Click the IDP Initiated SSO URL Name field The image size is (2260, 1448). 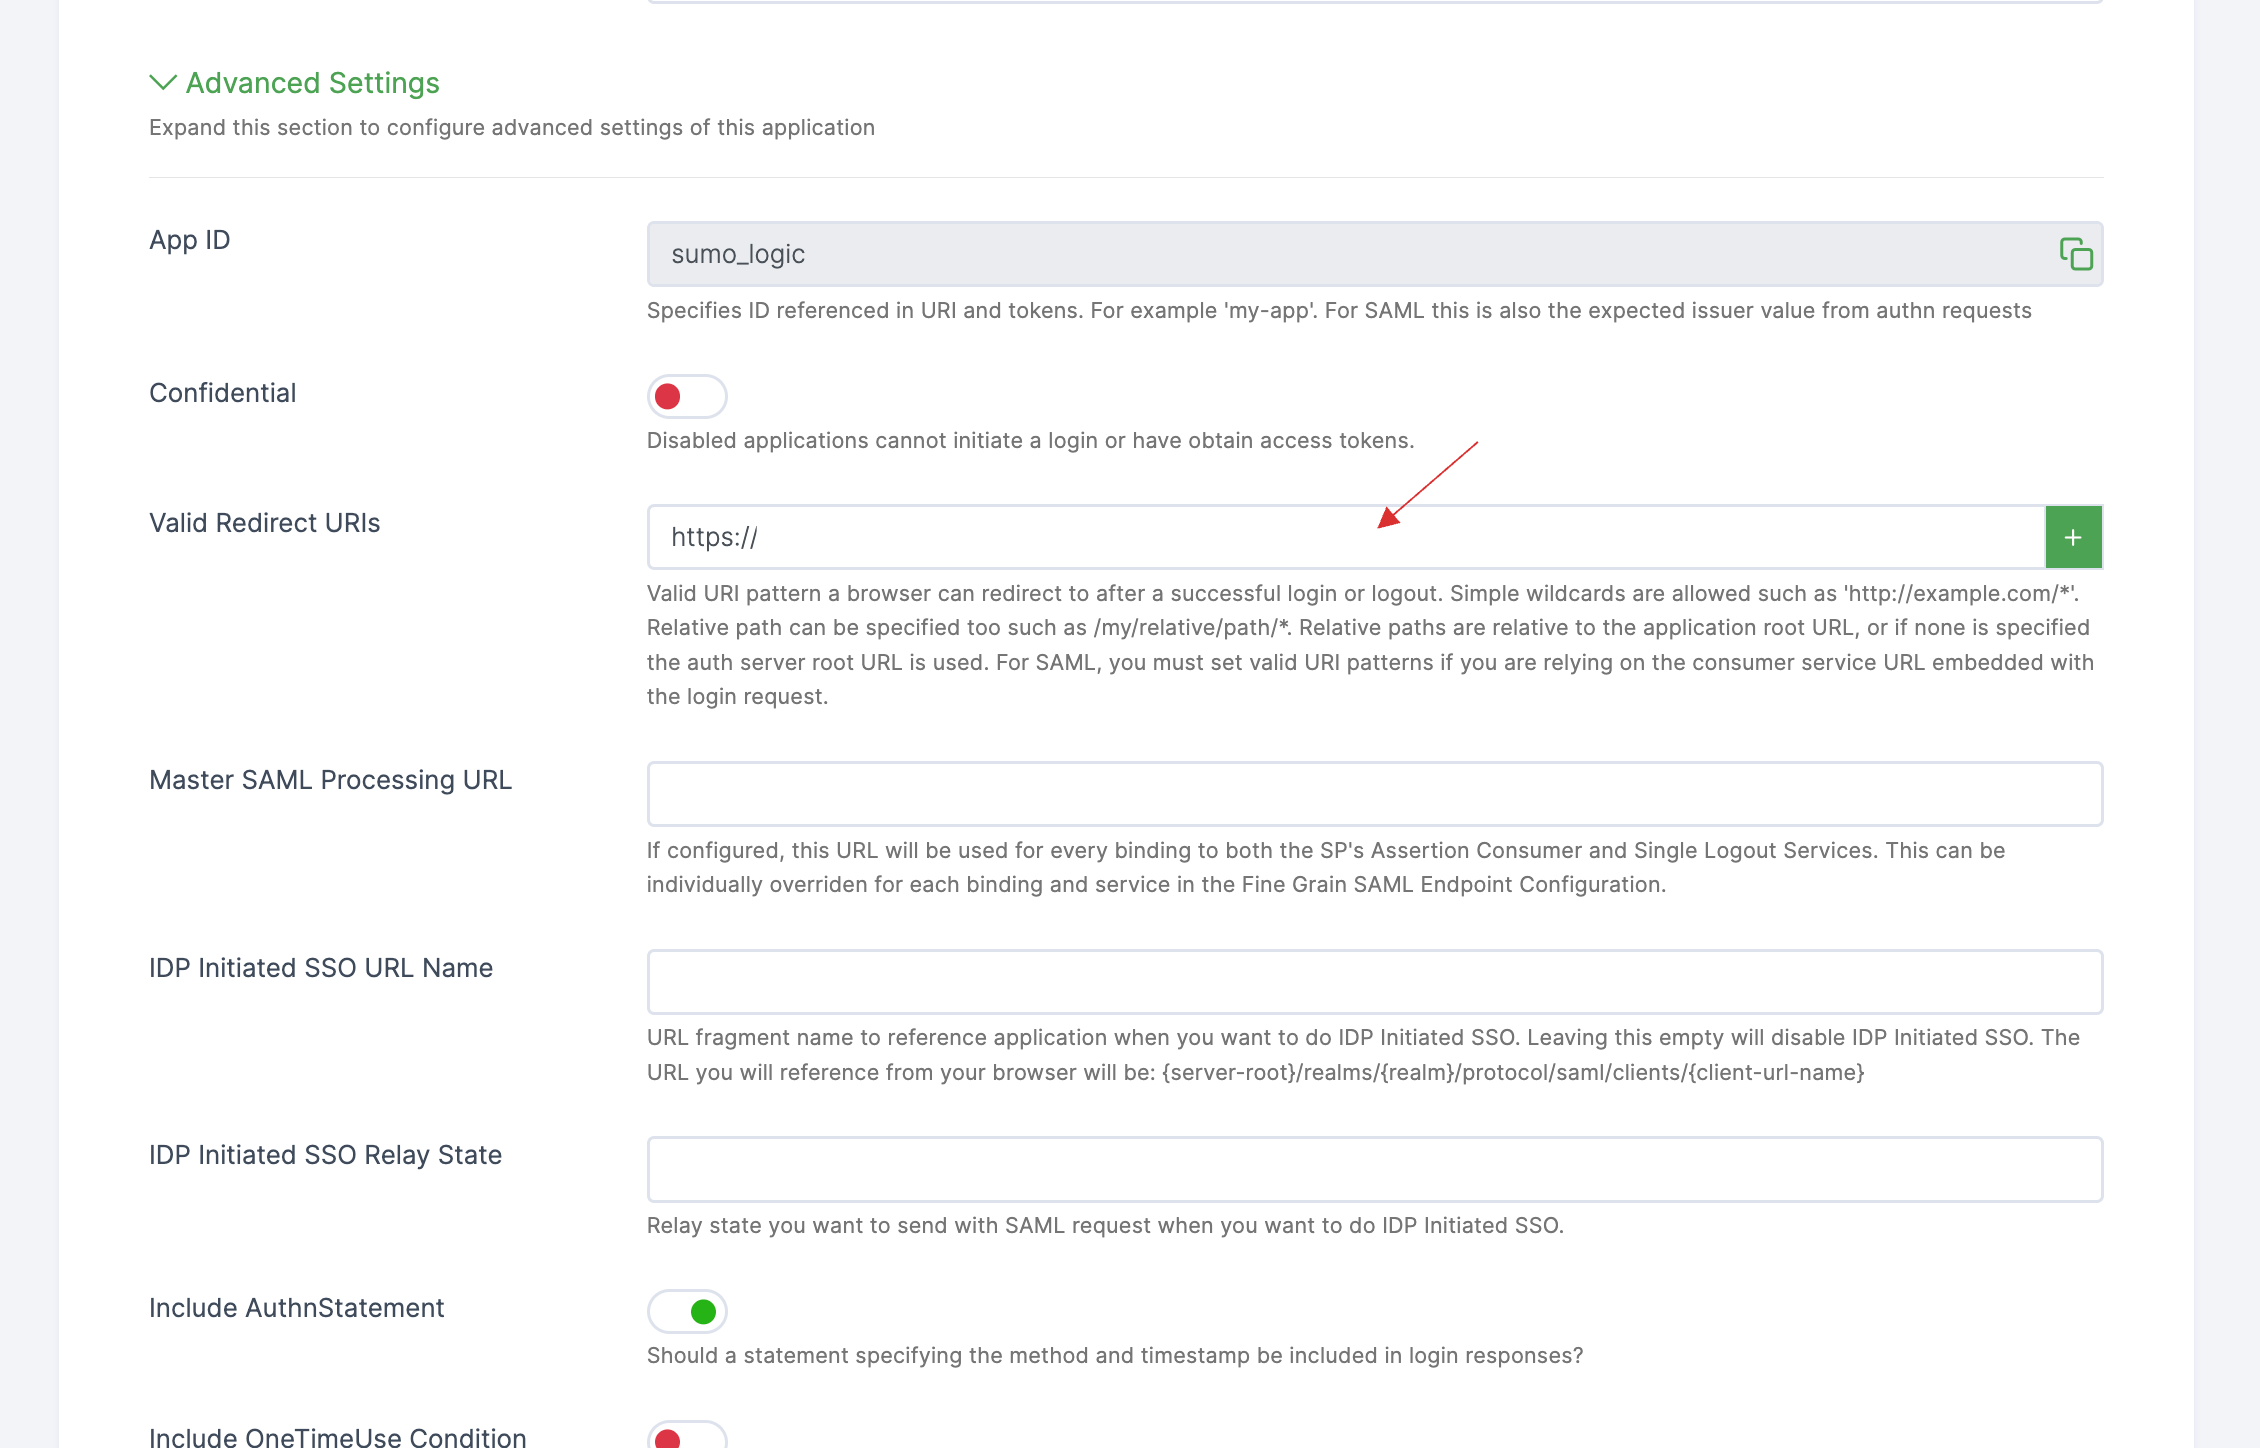1374,980
